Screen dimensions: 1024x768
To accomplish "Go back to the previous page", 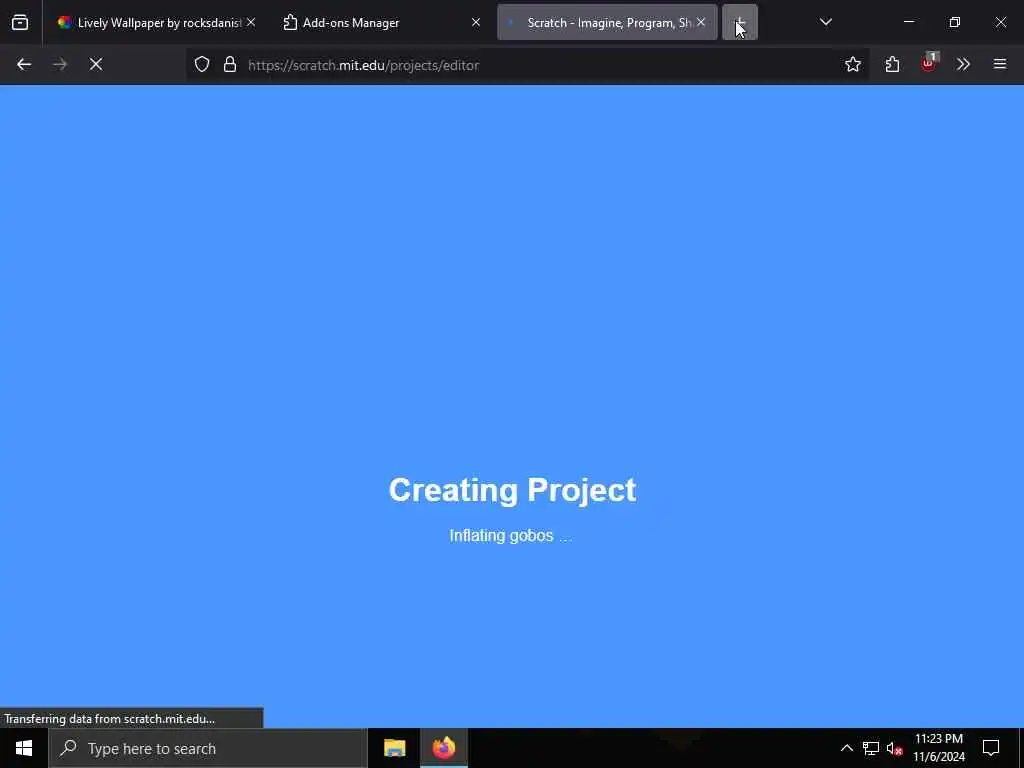I will 24,65.
